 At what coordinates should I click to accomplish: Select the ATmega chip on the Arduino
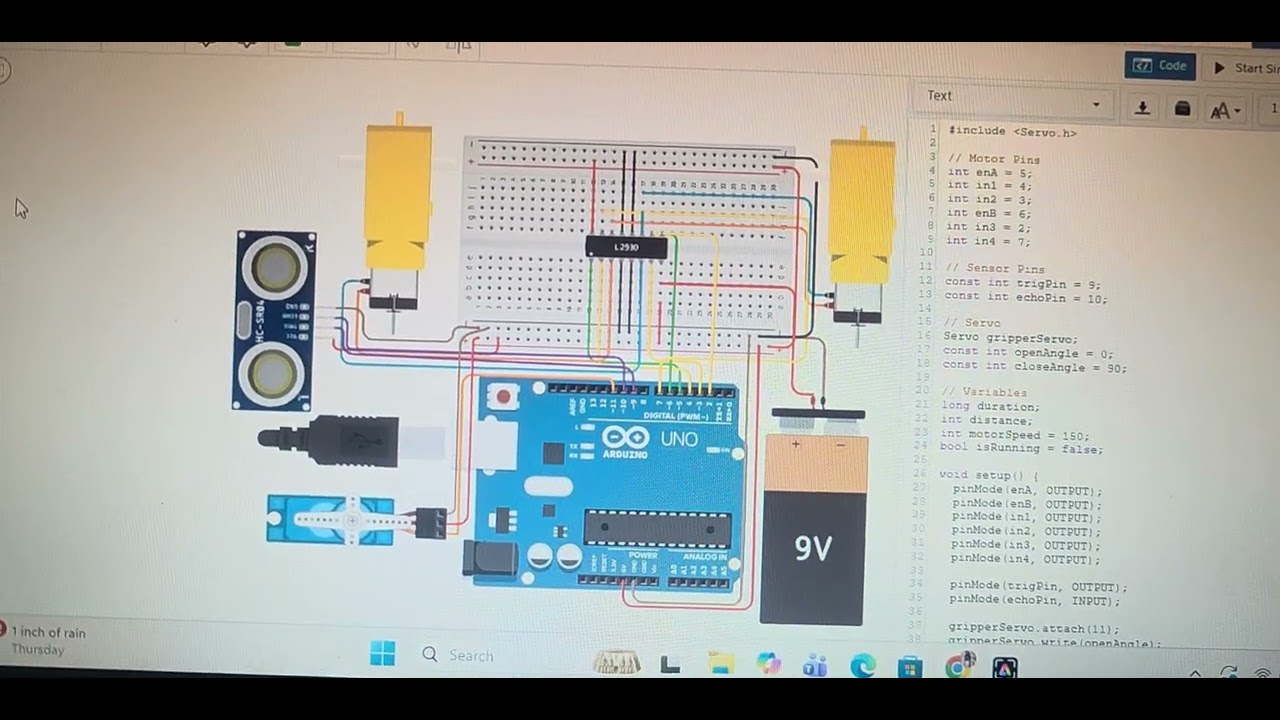point(657,529)
